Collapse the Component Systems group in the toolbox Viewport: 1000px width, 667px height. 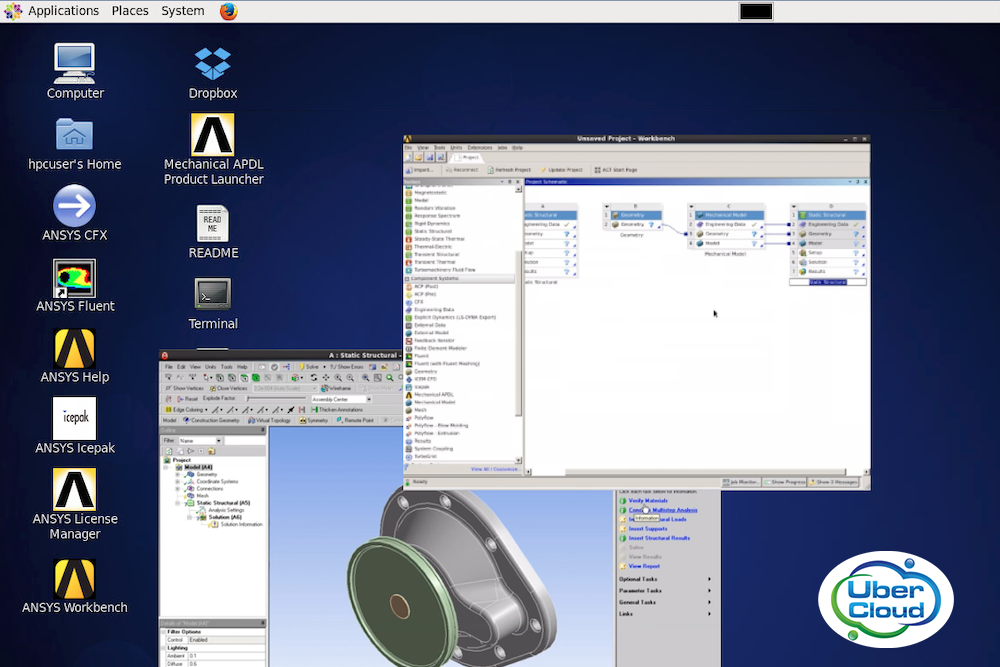[x=408, y=279]
